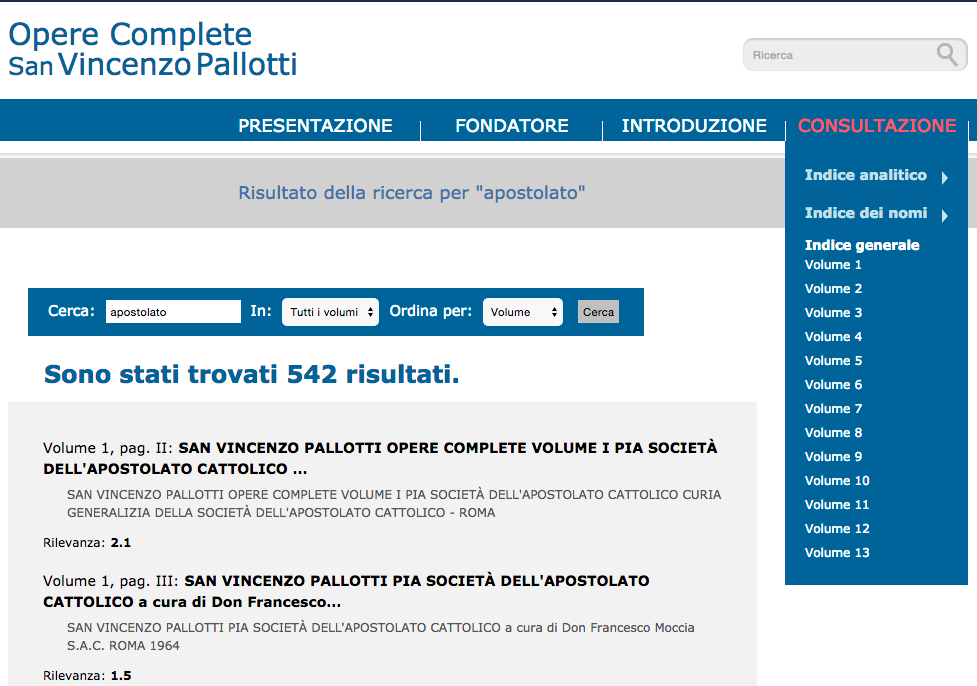This screenshot has width=977, height=686.
Task: Select Indice generale menu entry
Action: pyautogui.click(x=862, y=245)
